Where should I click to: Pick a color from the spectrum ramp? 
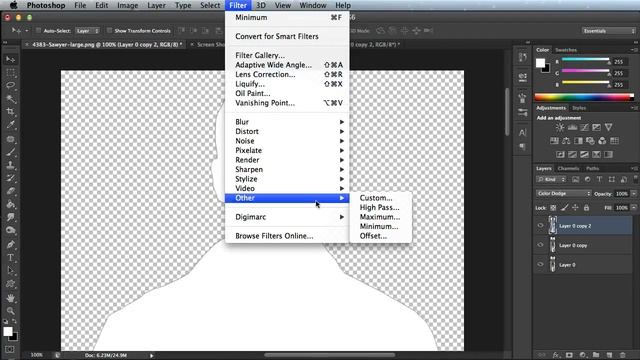(584, 97)
